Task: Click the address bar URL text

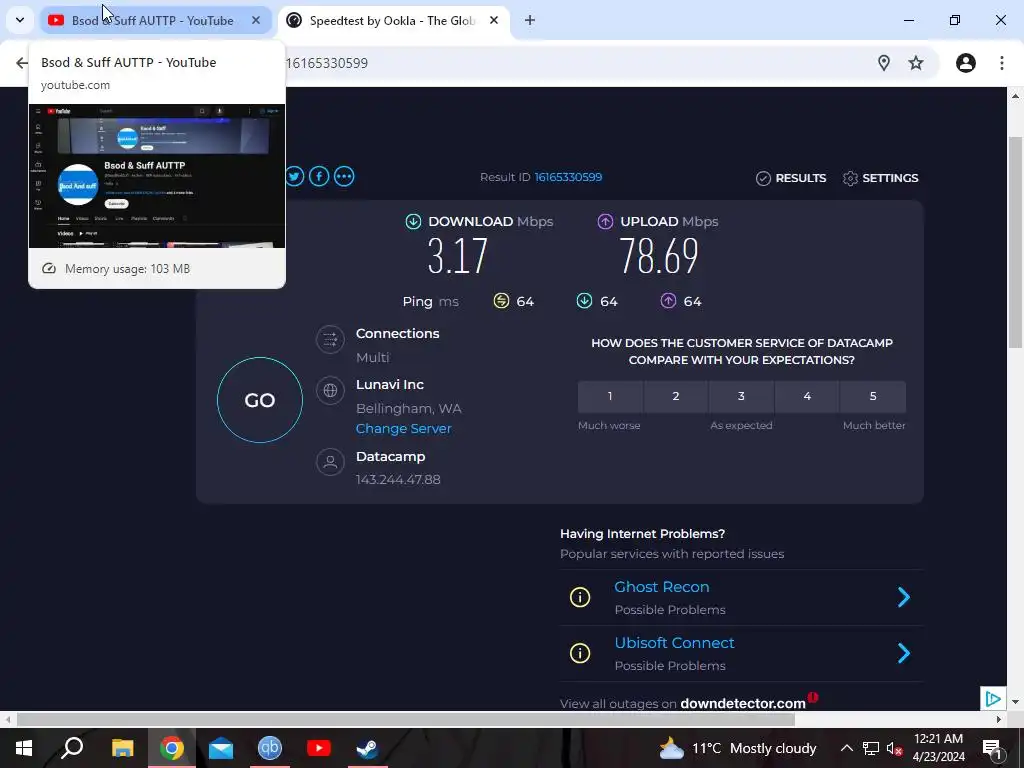Action: 327,63
